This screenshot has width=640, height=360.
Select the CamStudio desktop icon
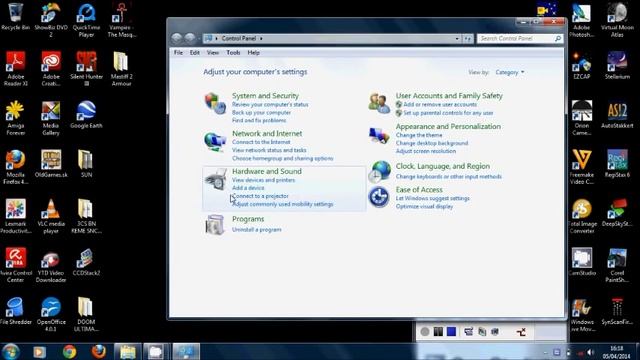click(x=582, y=262)
